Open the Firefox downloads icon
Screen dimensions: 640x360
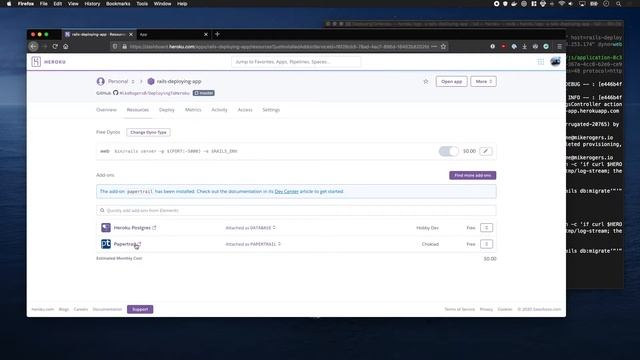pos(524,47)
